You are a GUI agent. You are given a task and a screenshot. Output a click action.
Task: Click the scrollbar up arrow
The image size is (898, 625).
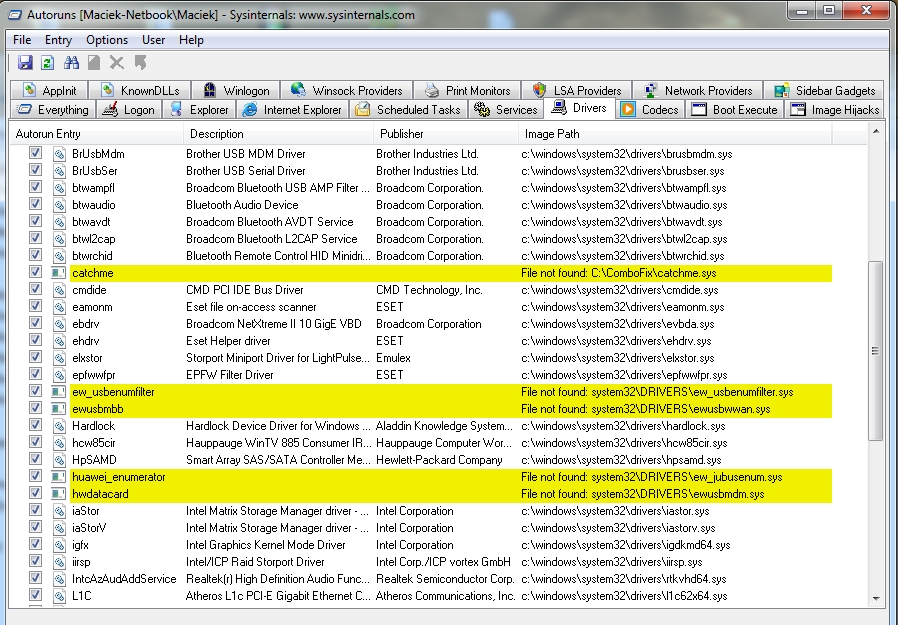[876, 132]
